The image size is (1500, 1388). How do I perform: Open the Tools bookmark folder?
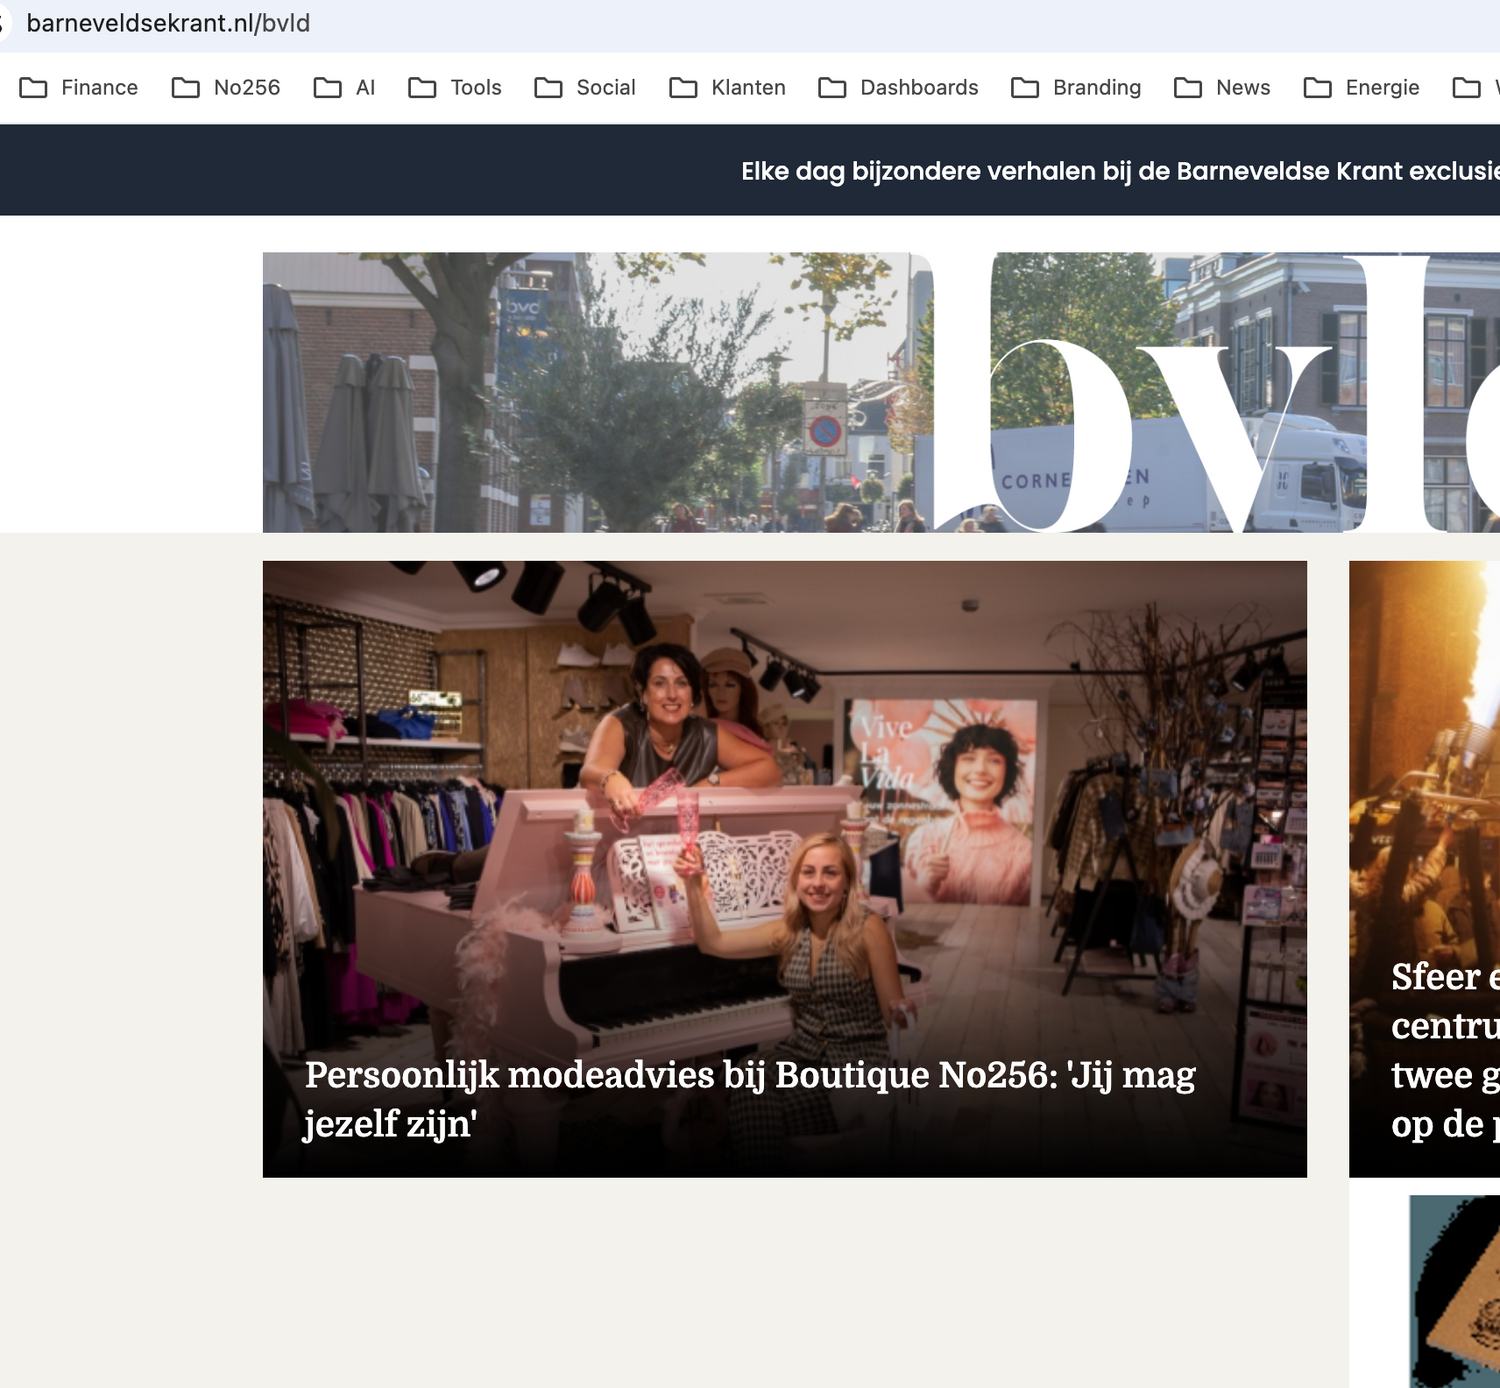[455, 88]
